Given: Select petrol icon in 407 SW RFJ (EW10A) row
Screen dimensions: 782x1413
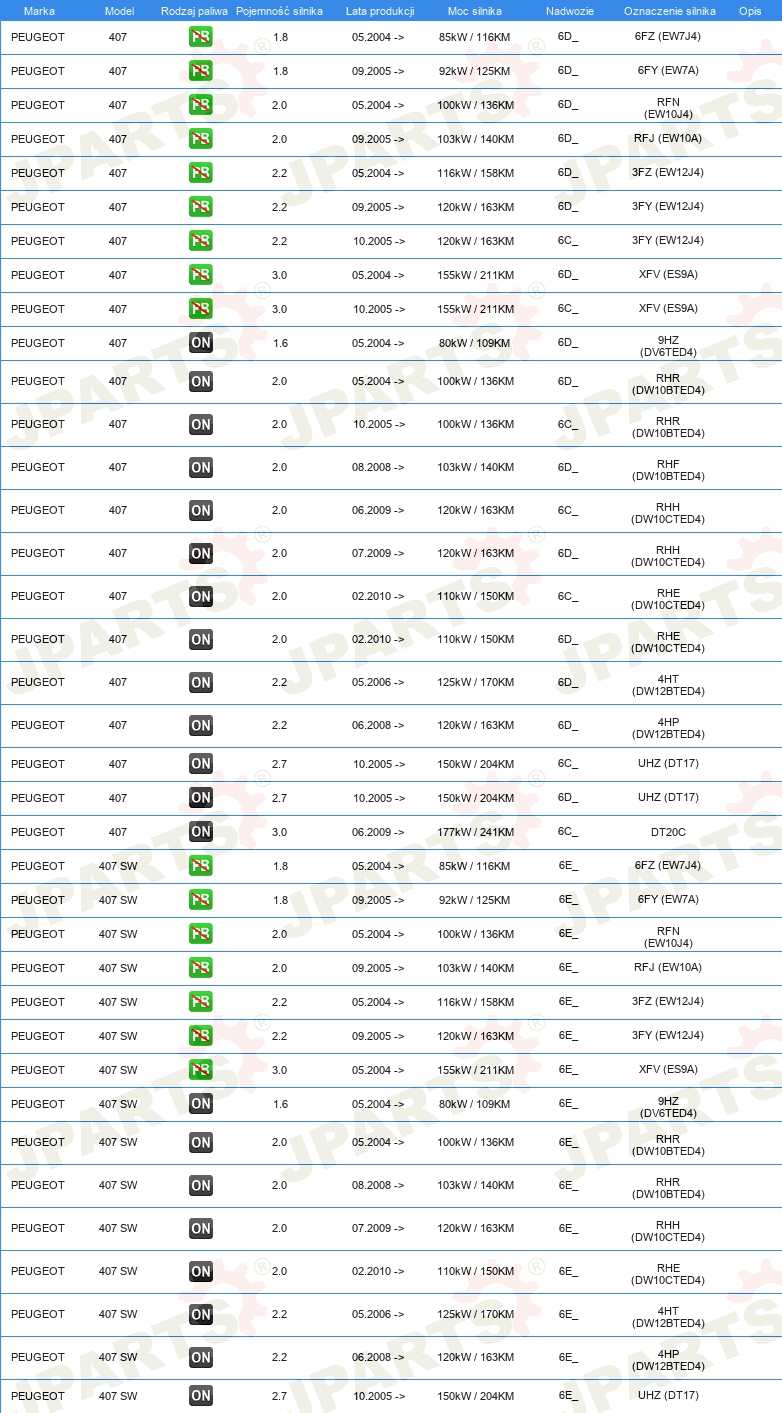Looking at the screenshot, I should coord(200,968).
